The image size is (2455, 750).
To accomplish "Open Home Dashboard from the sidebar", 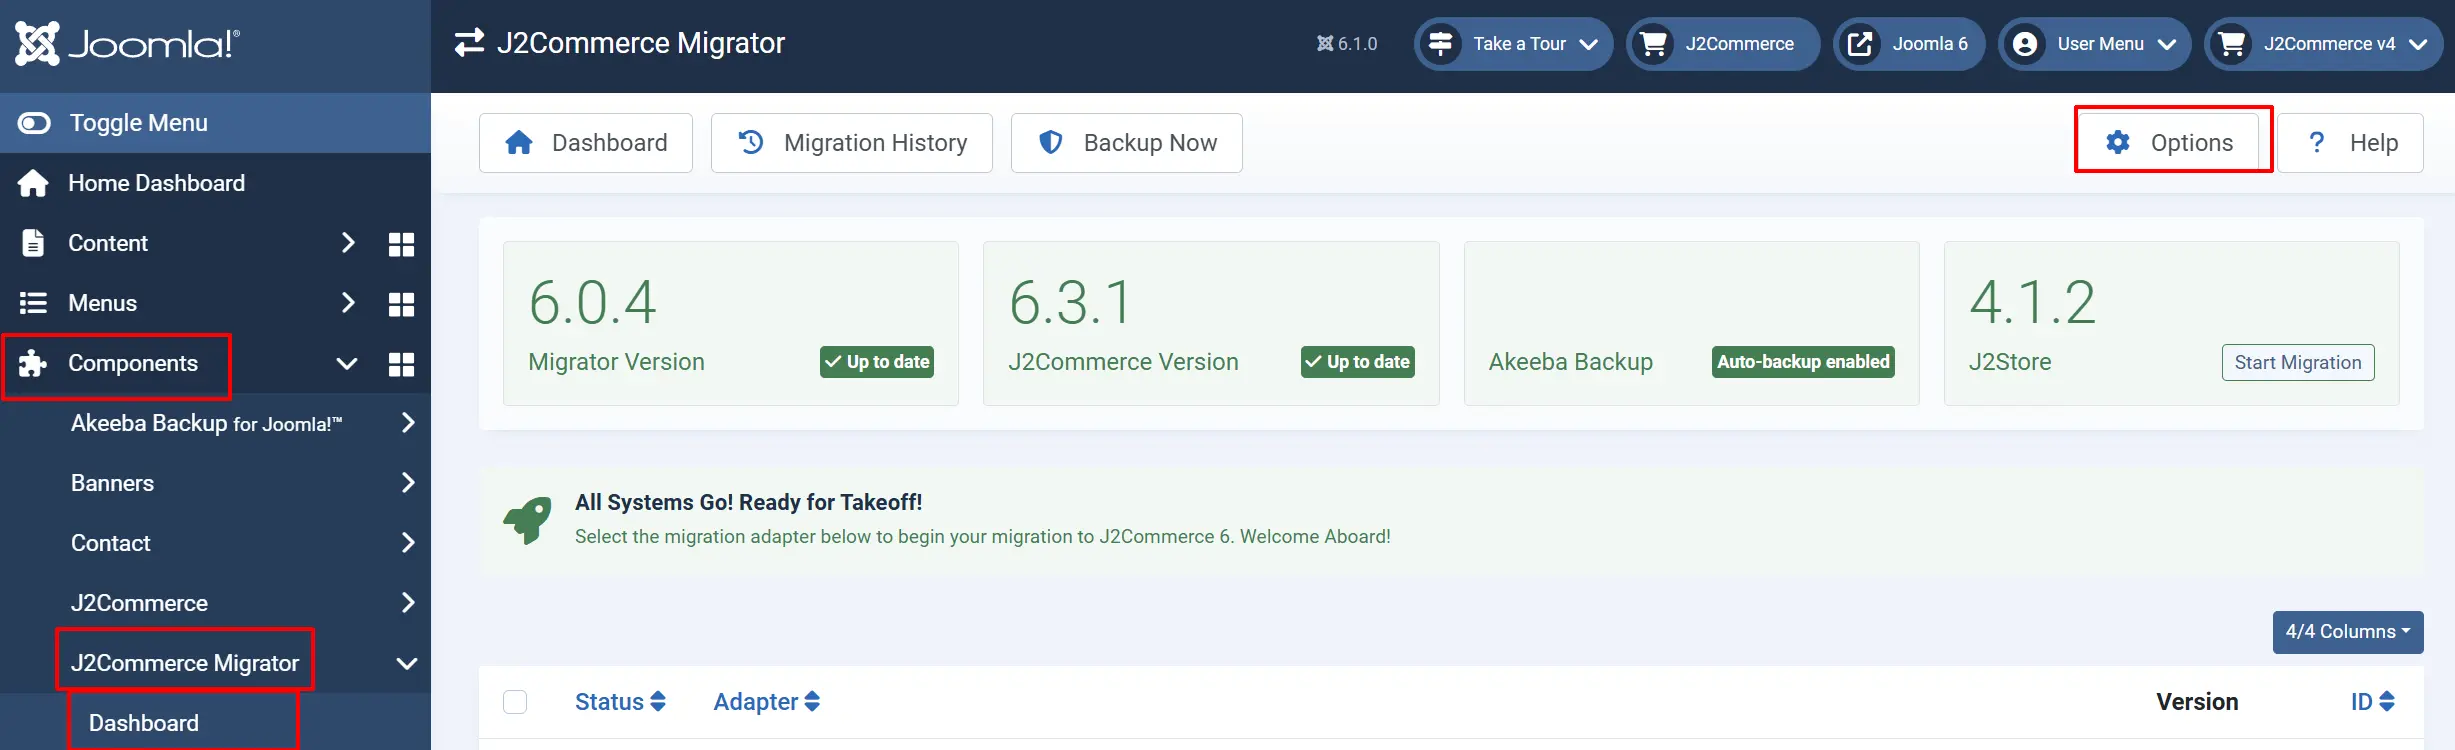I will coord(156,183).
